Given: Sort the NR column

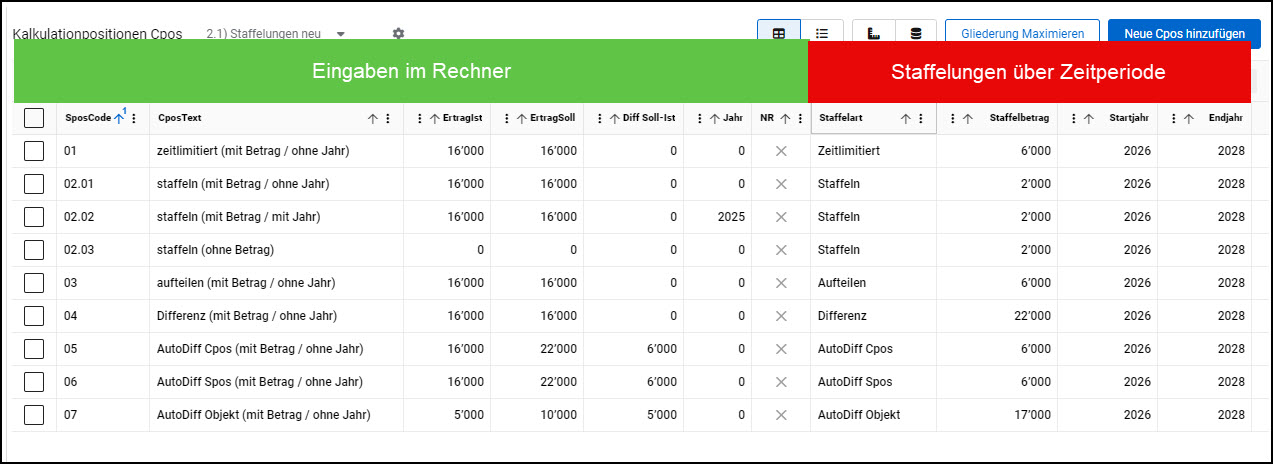Looking at the screenshot, I should click(x=785, y=118).
